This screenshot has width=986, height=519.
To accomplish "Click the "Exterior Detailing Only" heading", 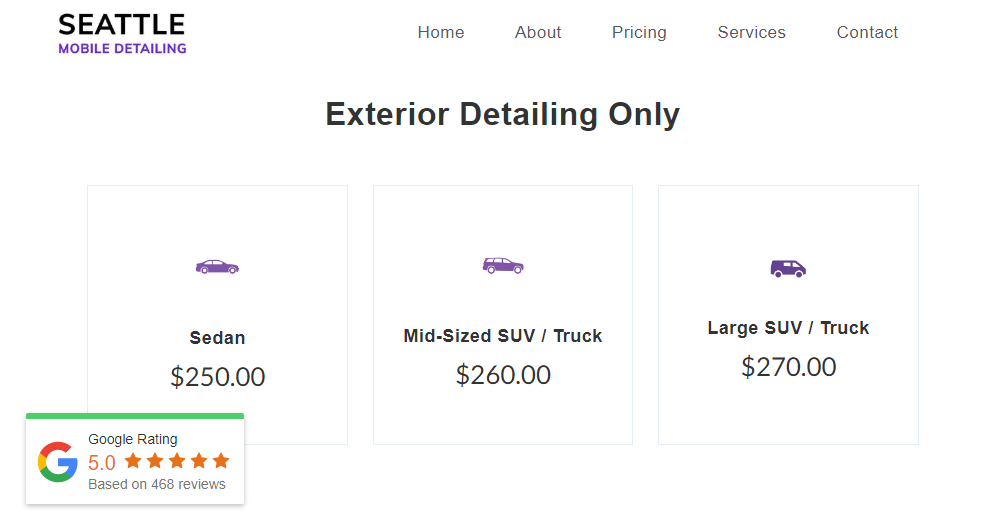I will [503, 114].
